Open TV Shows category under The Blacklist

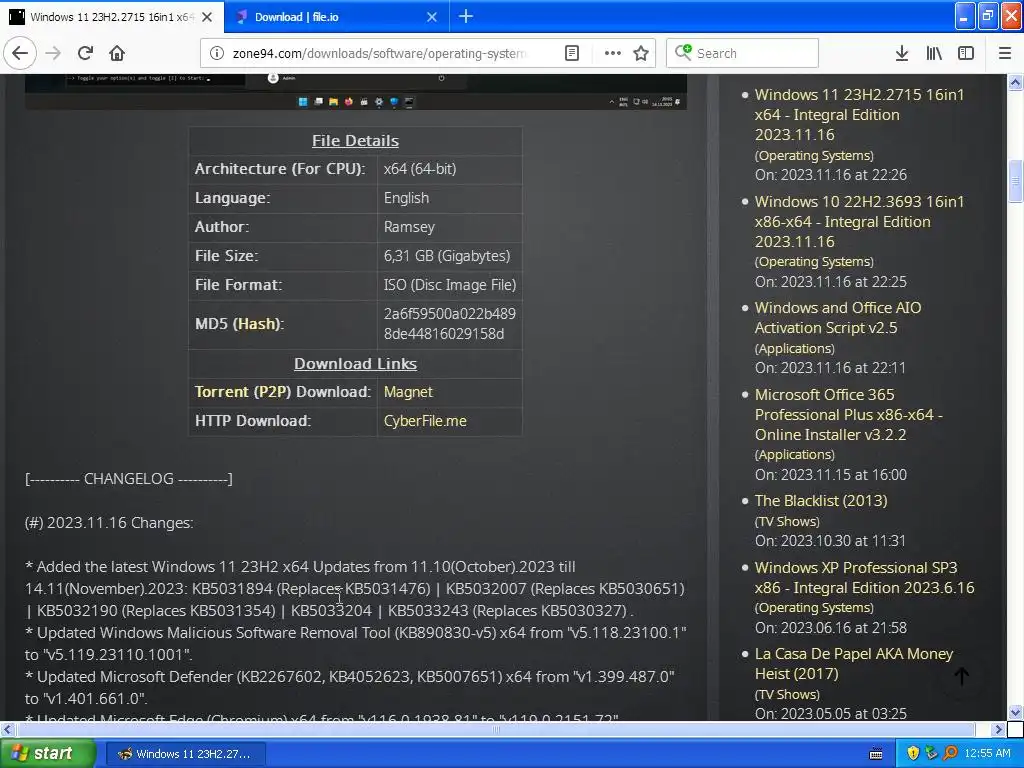tap(787, 521)
